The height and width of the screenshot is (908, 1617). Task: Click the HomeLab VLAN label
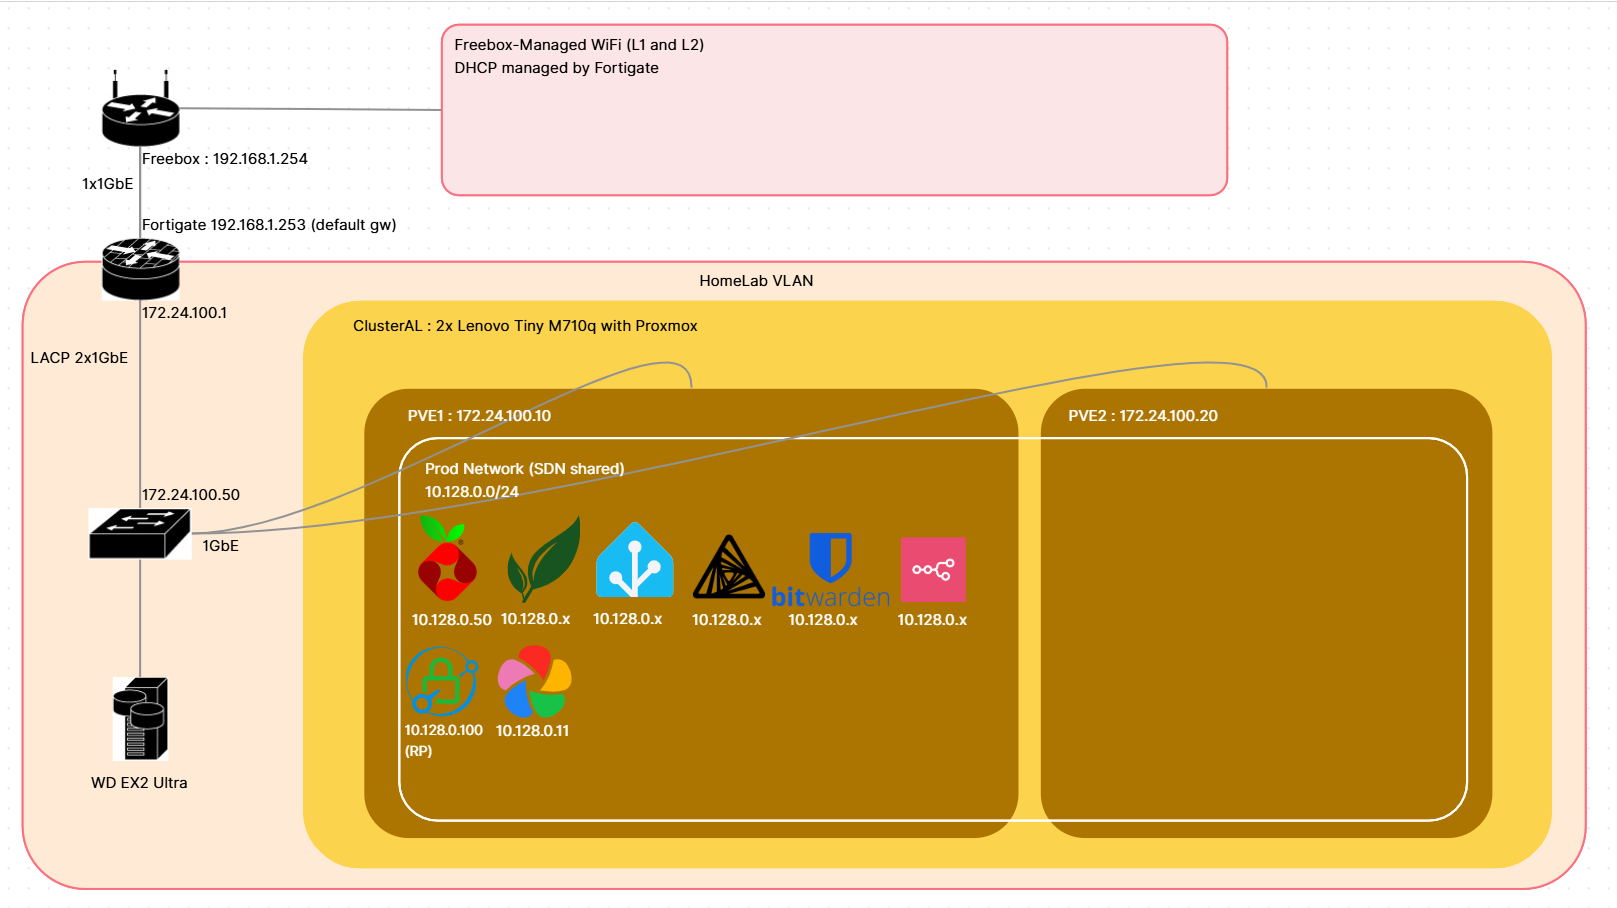pyautogui.click(x=756, y=281)
